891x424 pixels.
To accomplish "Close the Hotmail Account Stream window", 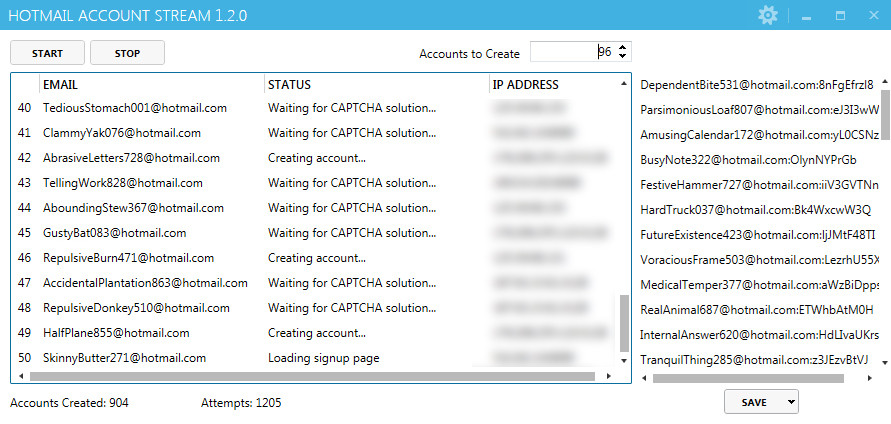I will tap(874, 15).
